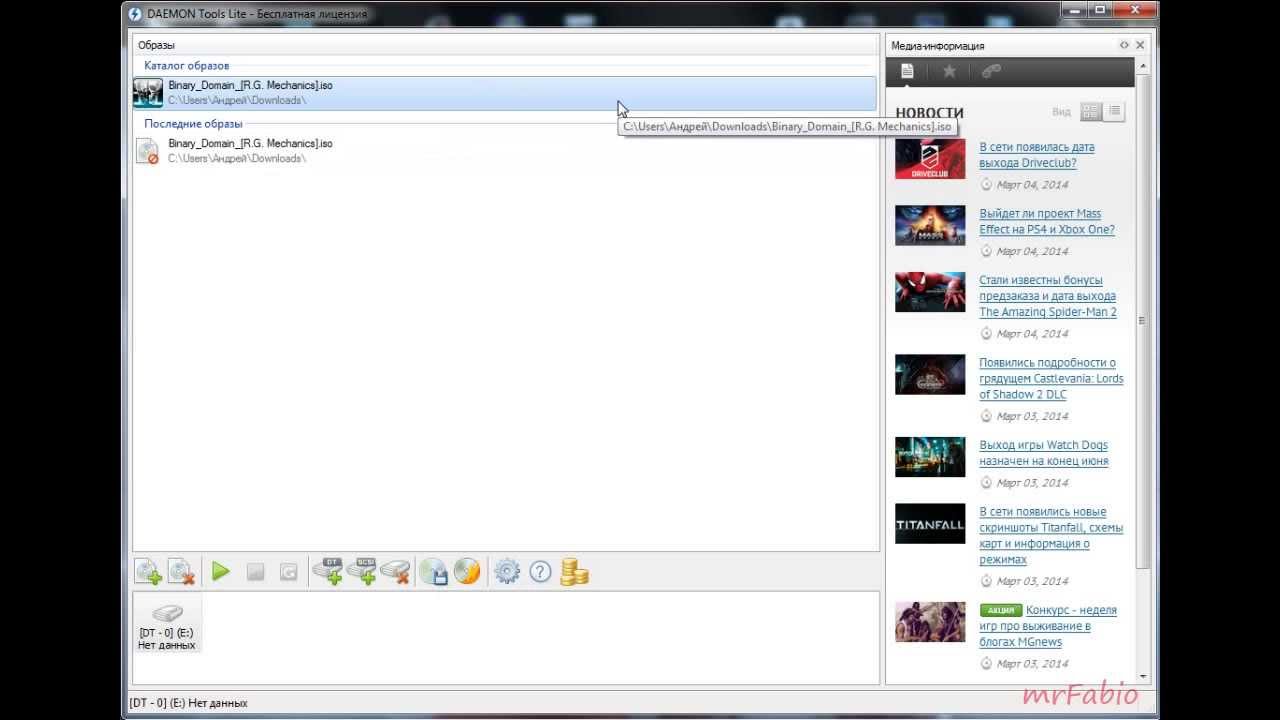
Task: Click the Mass Effect news thumbnail
Action: coord(930,225)
